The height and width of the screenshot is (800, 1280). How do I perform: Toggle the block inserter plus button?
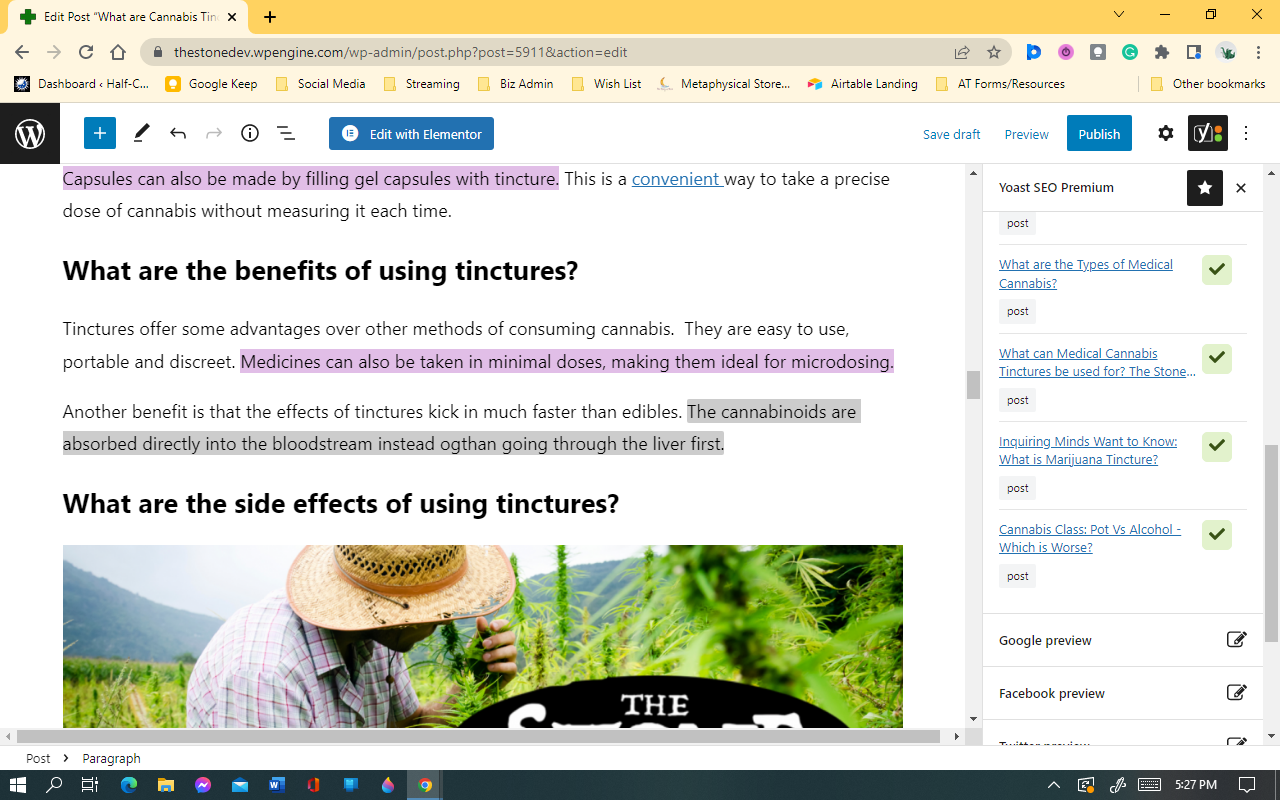100,133
